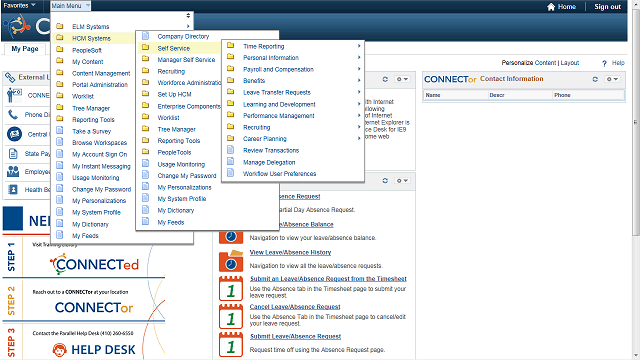This screenshot has width=640, height=360.
Task: Refresh the CONNECTor Contact Information pagelet
Action: click(595, 79)
